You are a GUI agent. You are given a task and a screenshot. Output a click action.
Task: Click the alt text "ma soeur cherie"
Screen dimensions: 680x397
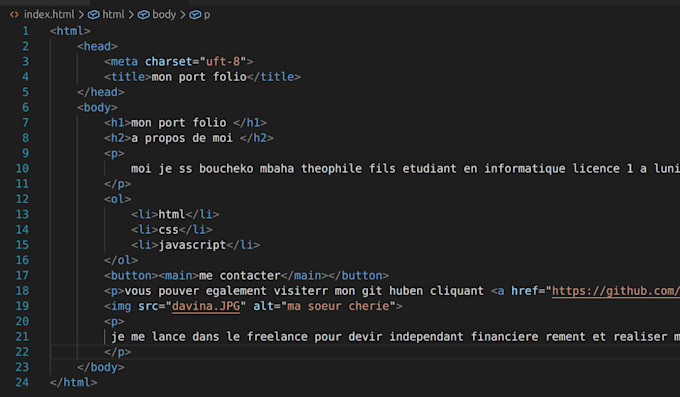coord(337,306)
